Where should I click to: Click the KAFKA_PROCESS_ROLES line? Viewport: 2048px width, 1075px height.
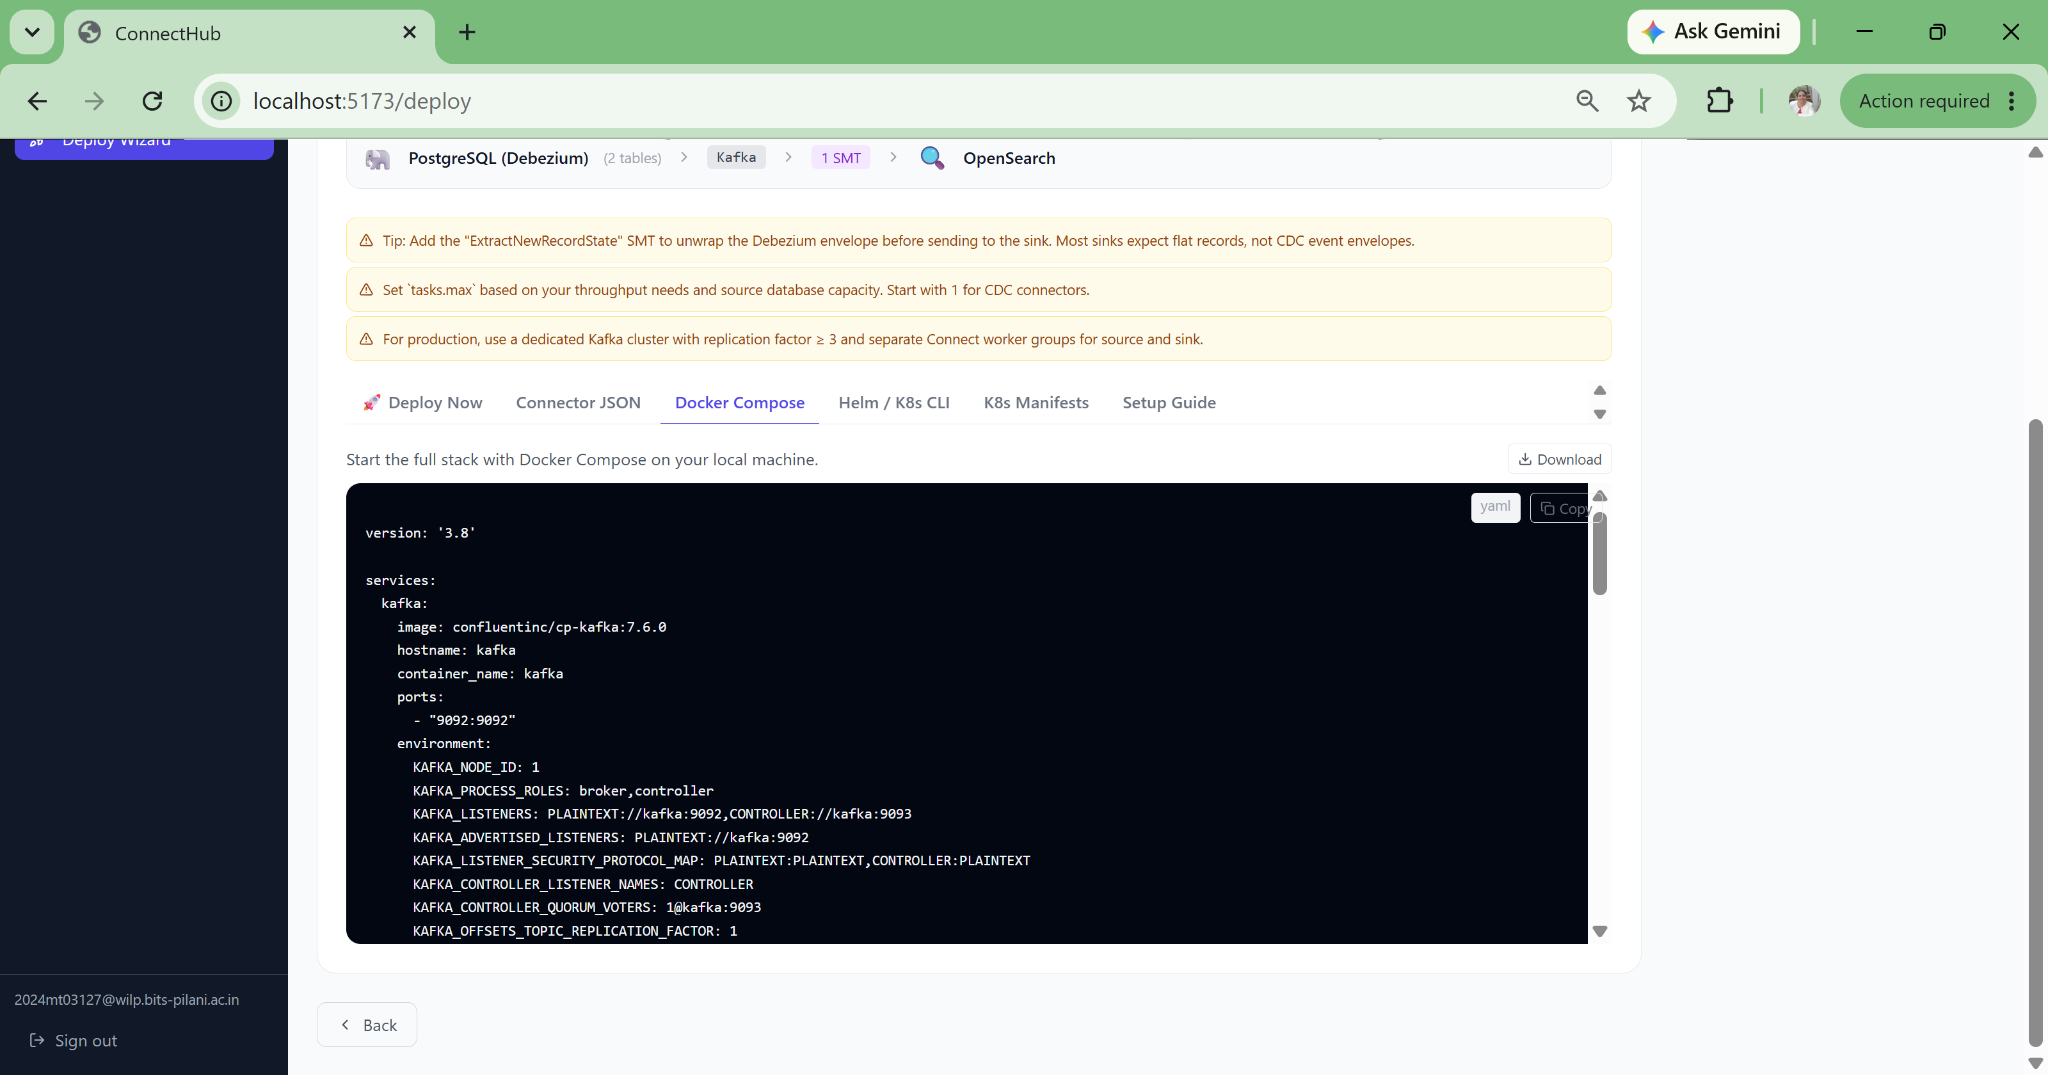563,791
